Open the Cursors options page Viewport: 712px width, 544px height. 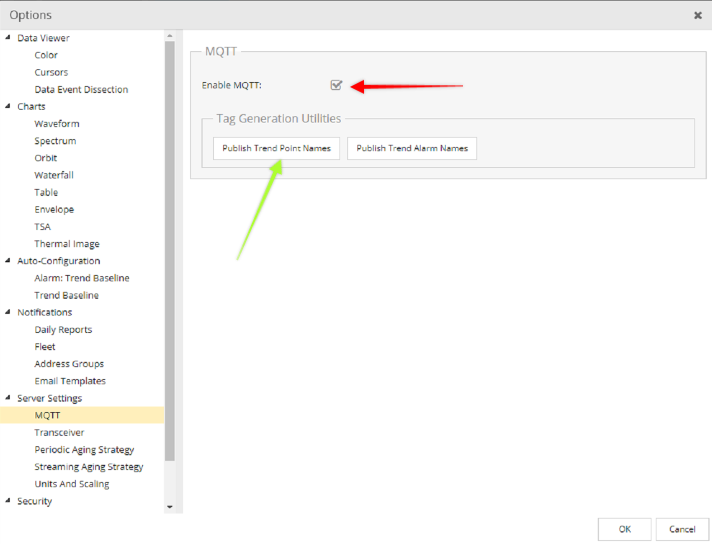click(x=51, y=72)
